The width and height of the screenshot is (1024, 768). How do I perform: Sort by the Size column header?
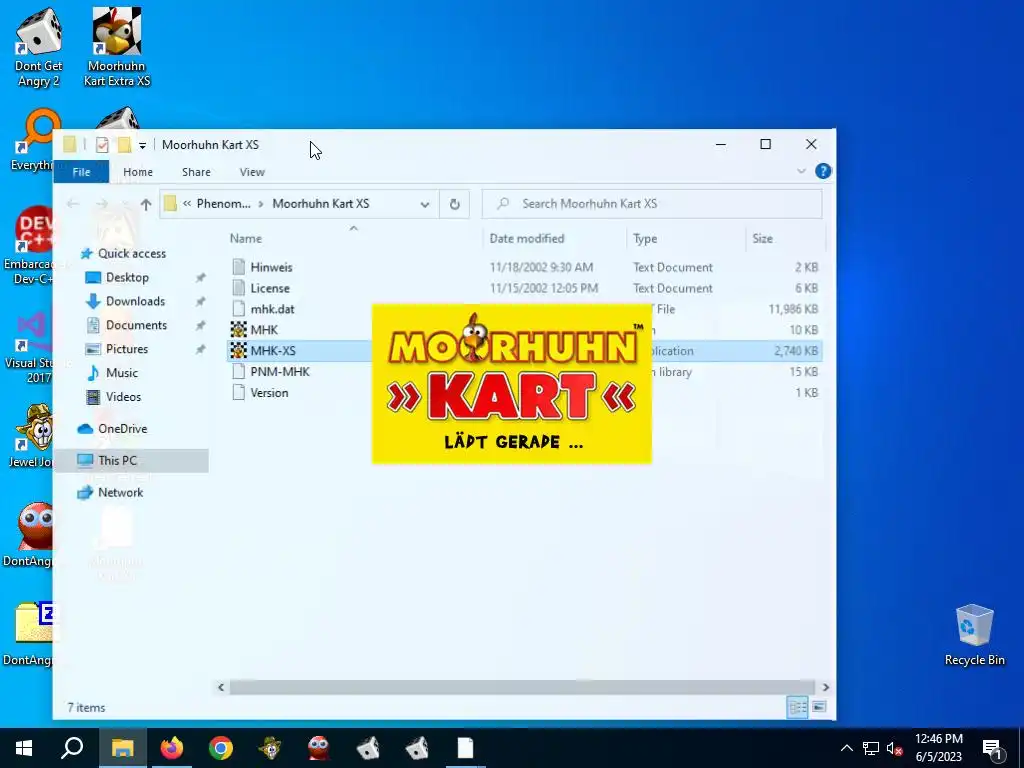tap(762, 238)
